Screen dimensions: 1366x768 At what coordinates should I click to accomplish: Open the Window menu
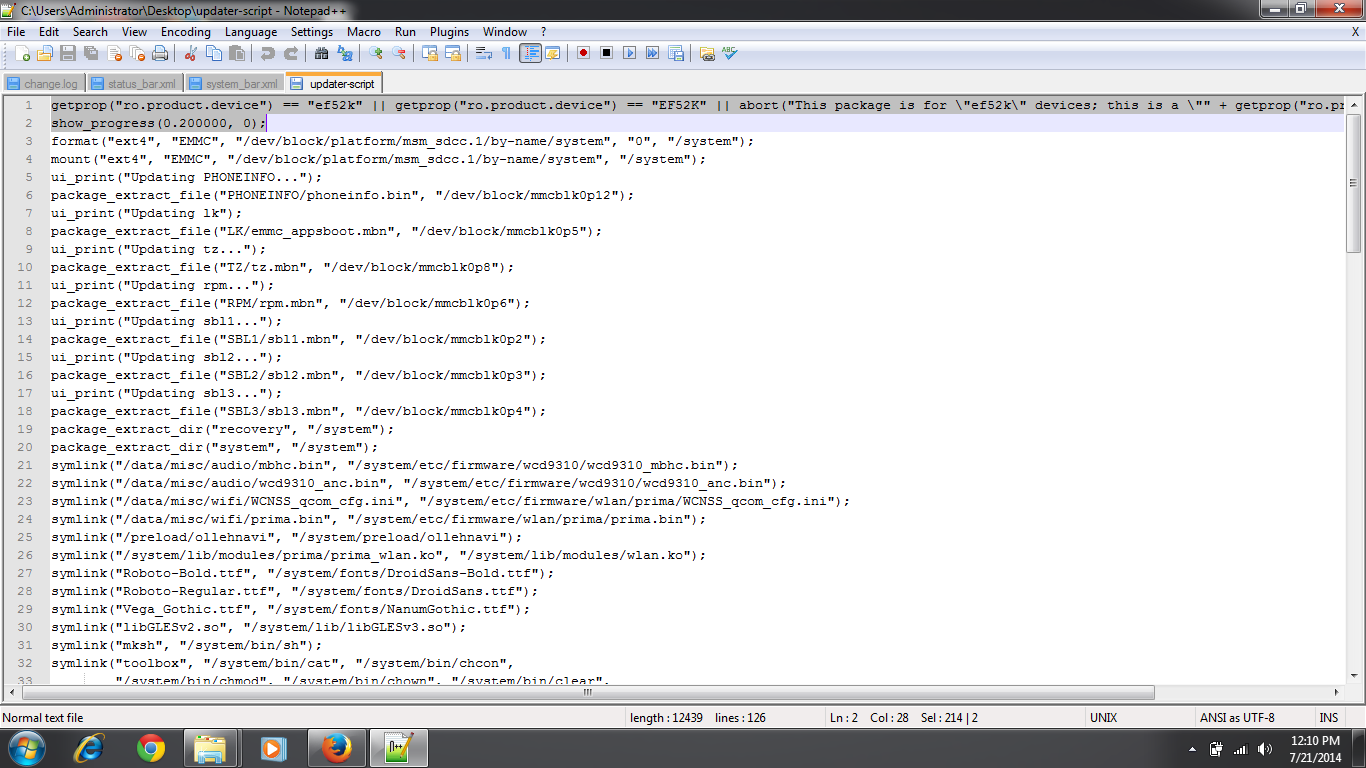click(x=505, y=32)
